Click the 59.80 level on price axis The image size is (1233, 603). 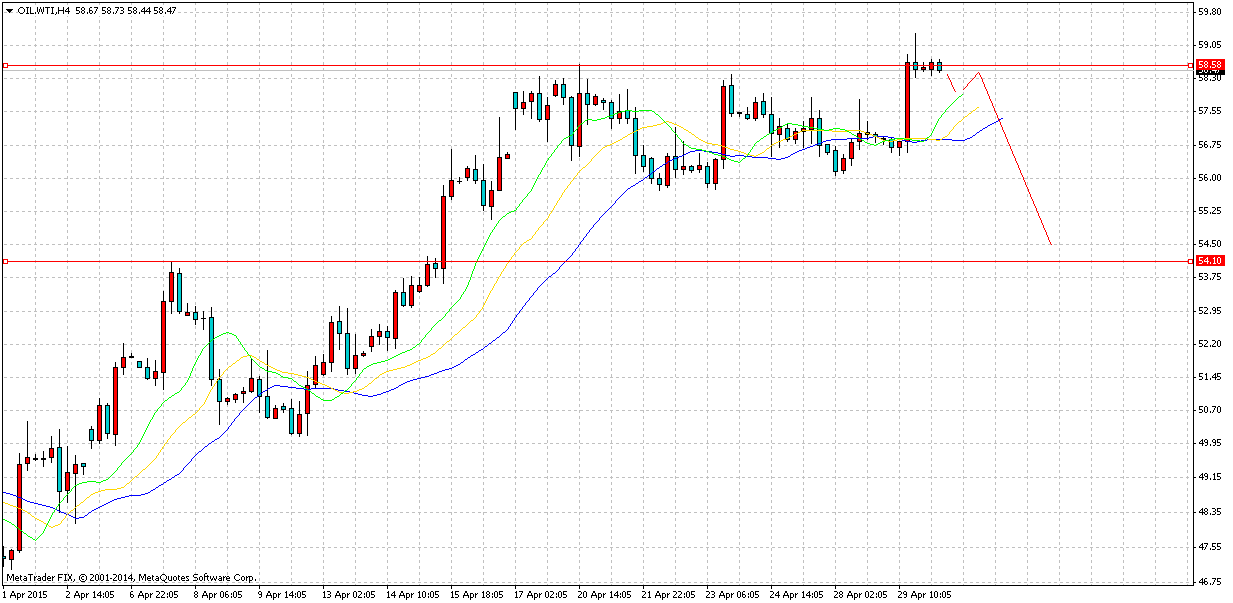(1210, 12)
